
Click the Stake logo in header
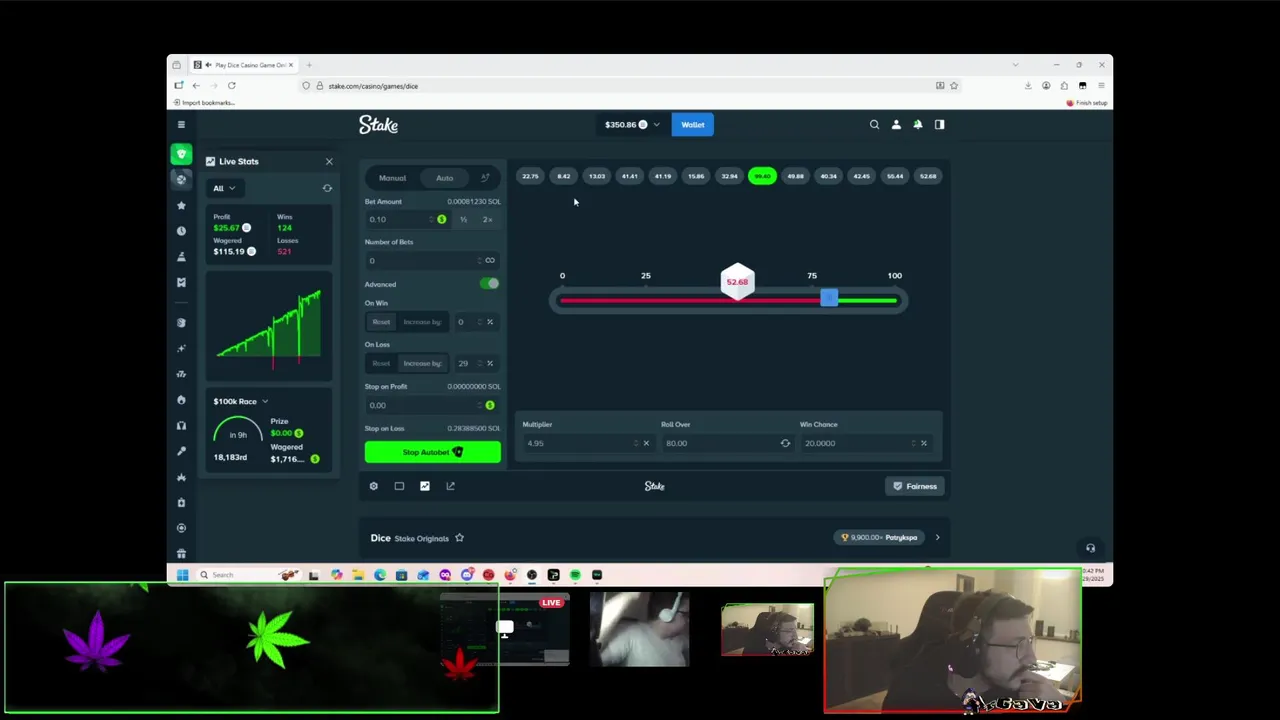tap(378, 124)
